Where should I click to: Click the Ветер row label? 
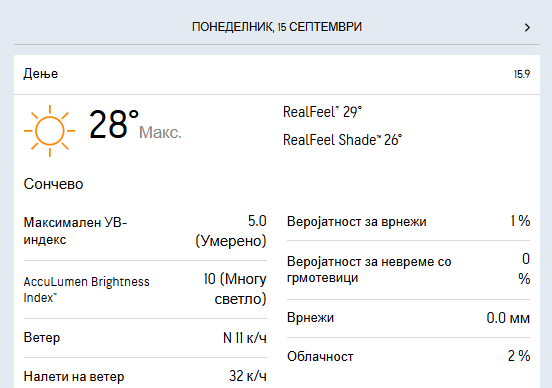tap(42, 338)
